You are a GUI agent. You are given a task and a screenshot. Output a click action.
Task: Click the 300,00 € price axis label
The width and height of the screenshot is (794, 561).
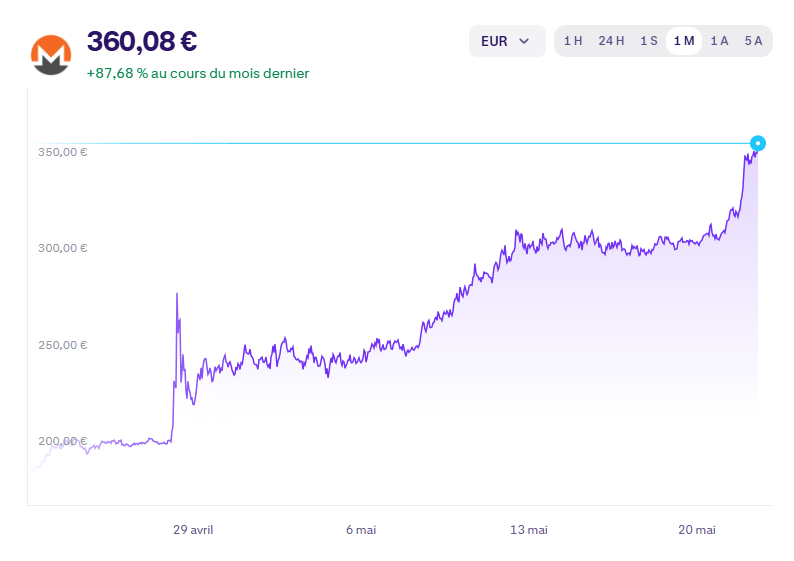click(63, 248)
